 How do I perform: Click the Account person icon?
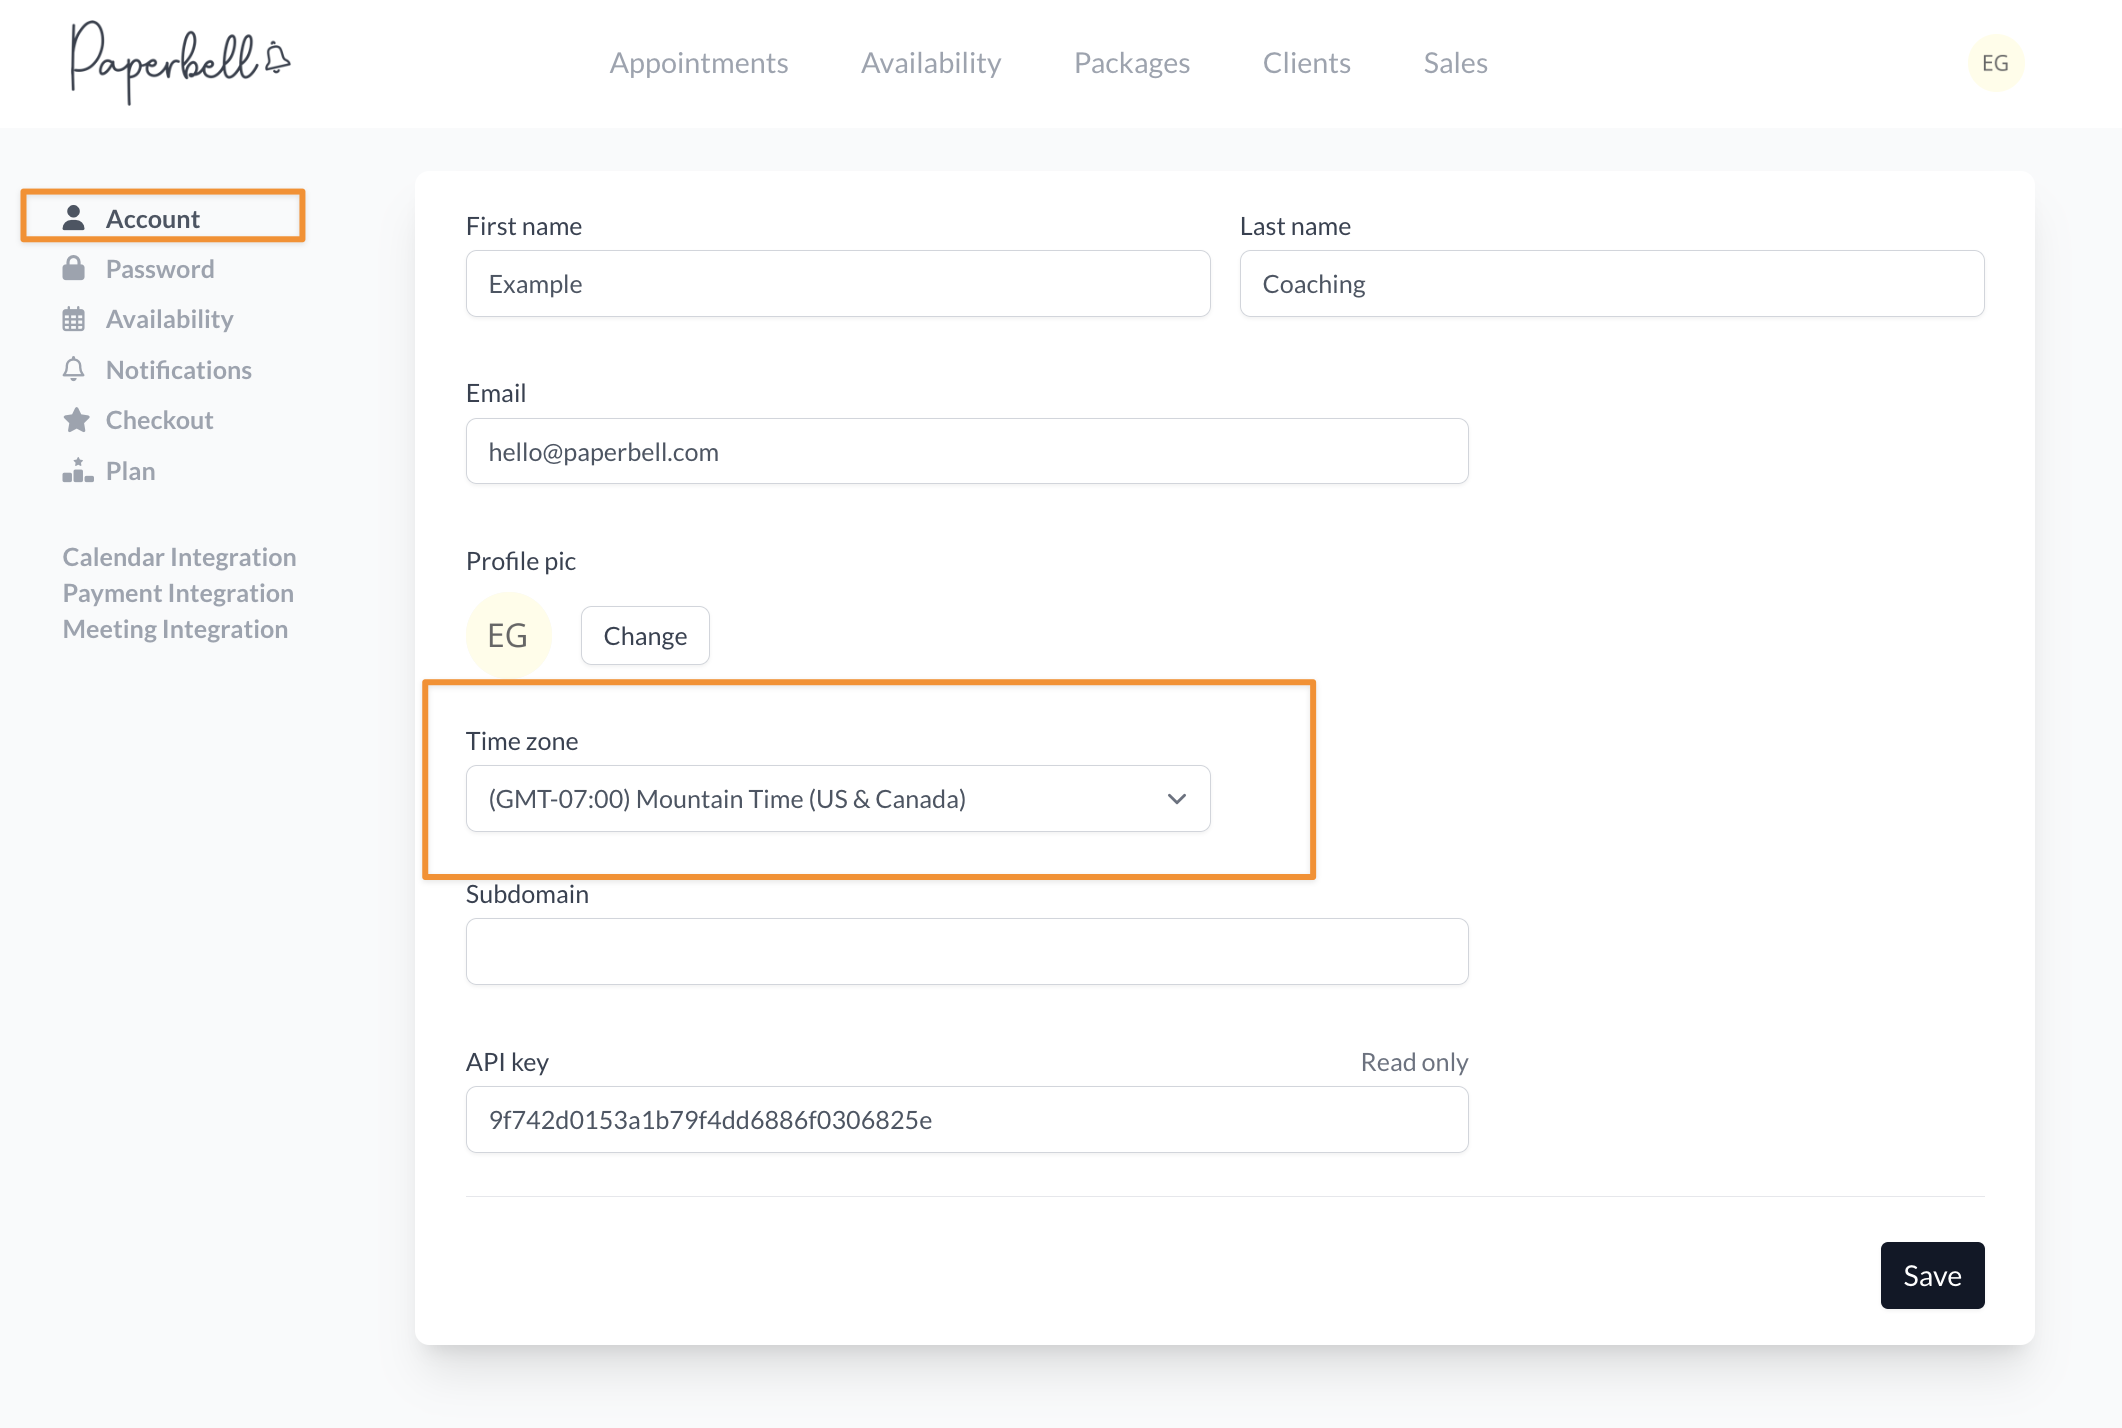74,218
